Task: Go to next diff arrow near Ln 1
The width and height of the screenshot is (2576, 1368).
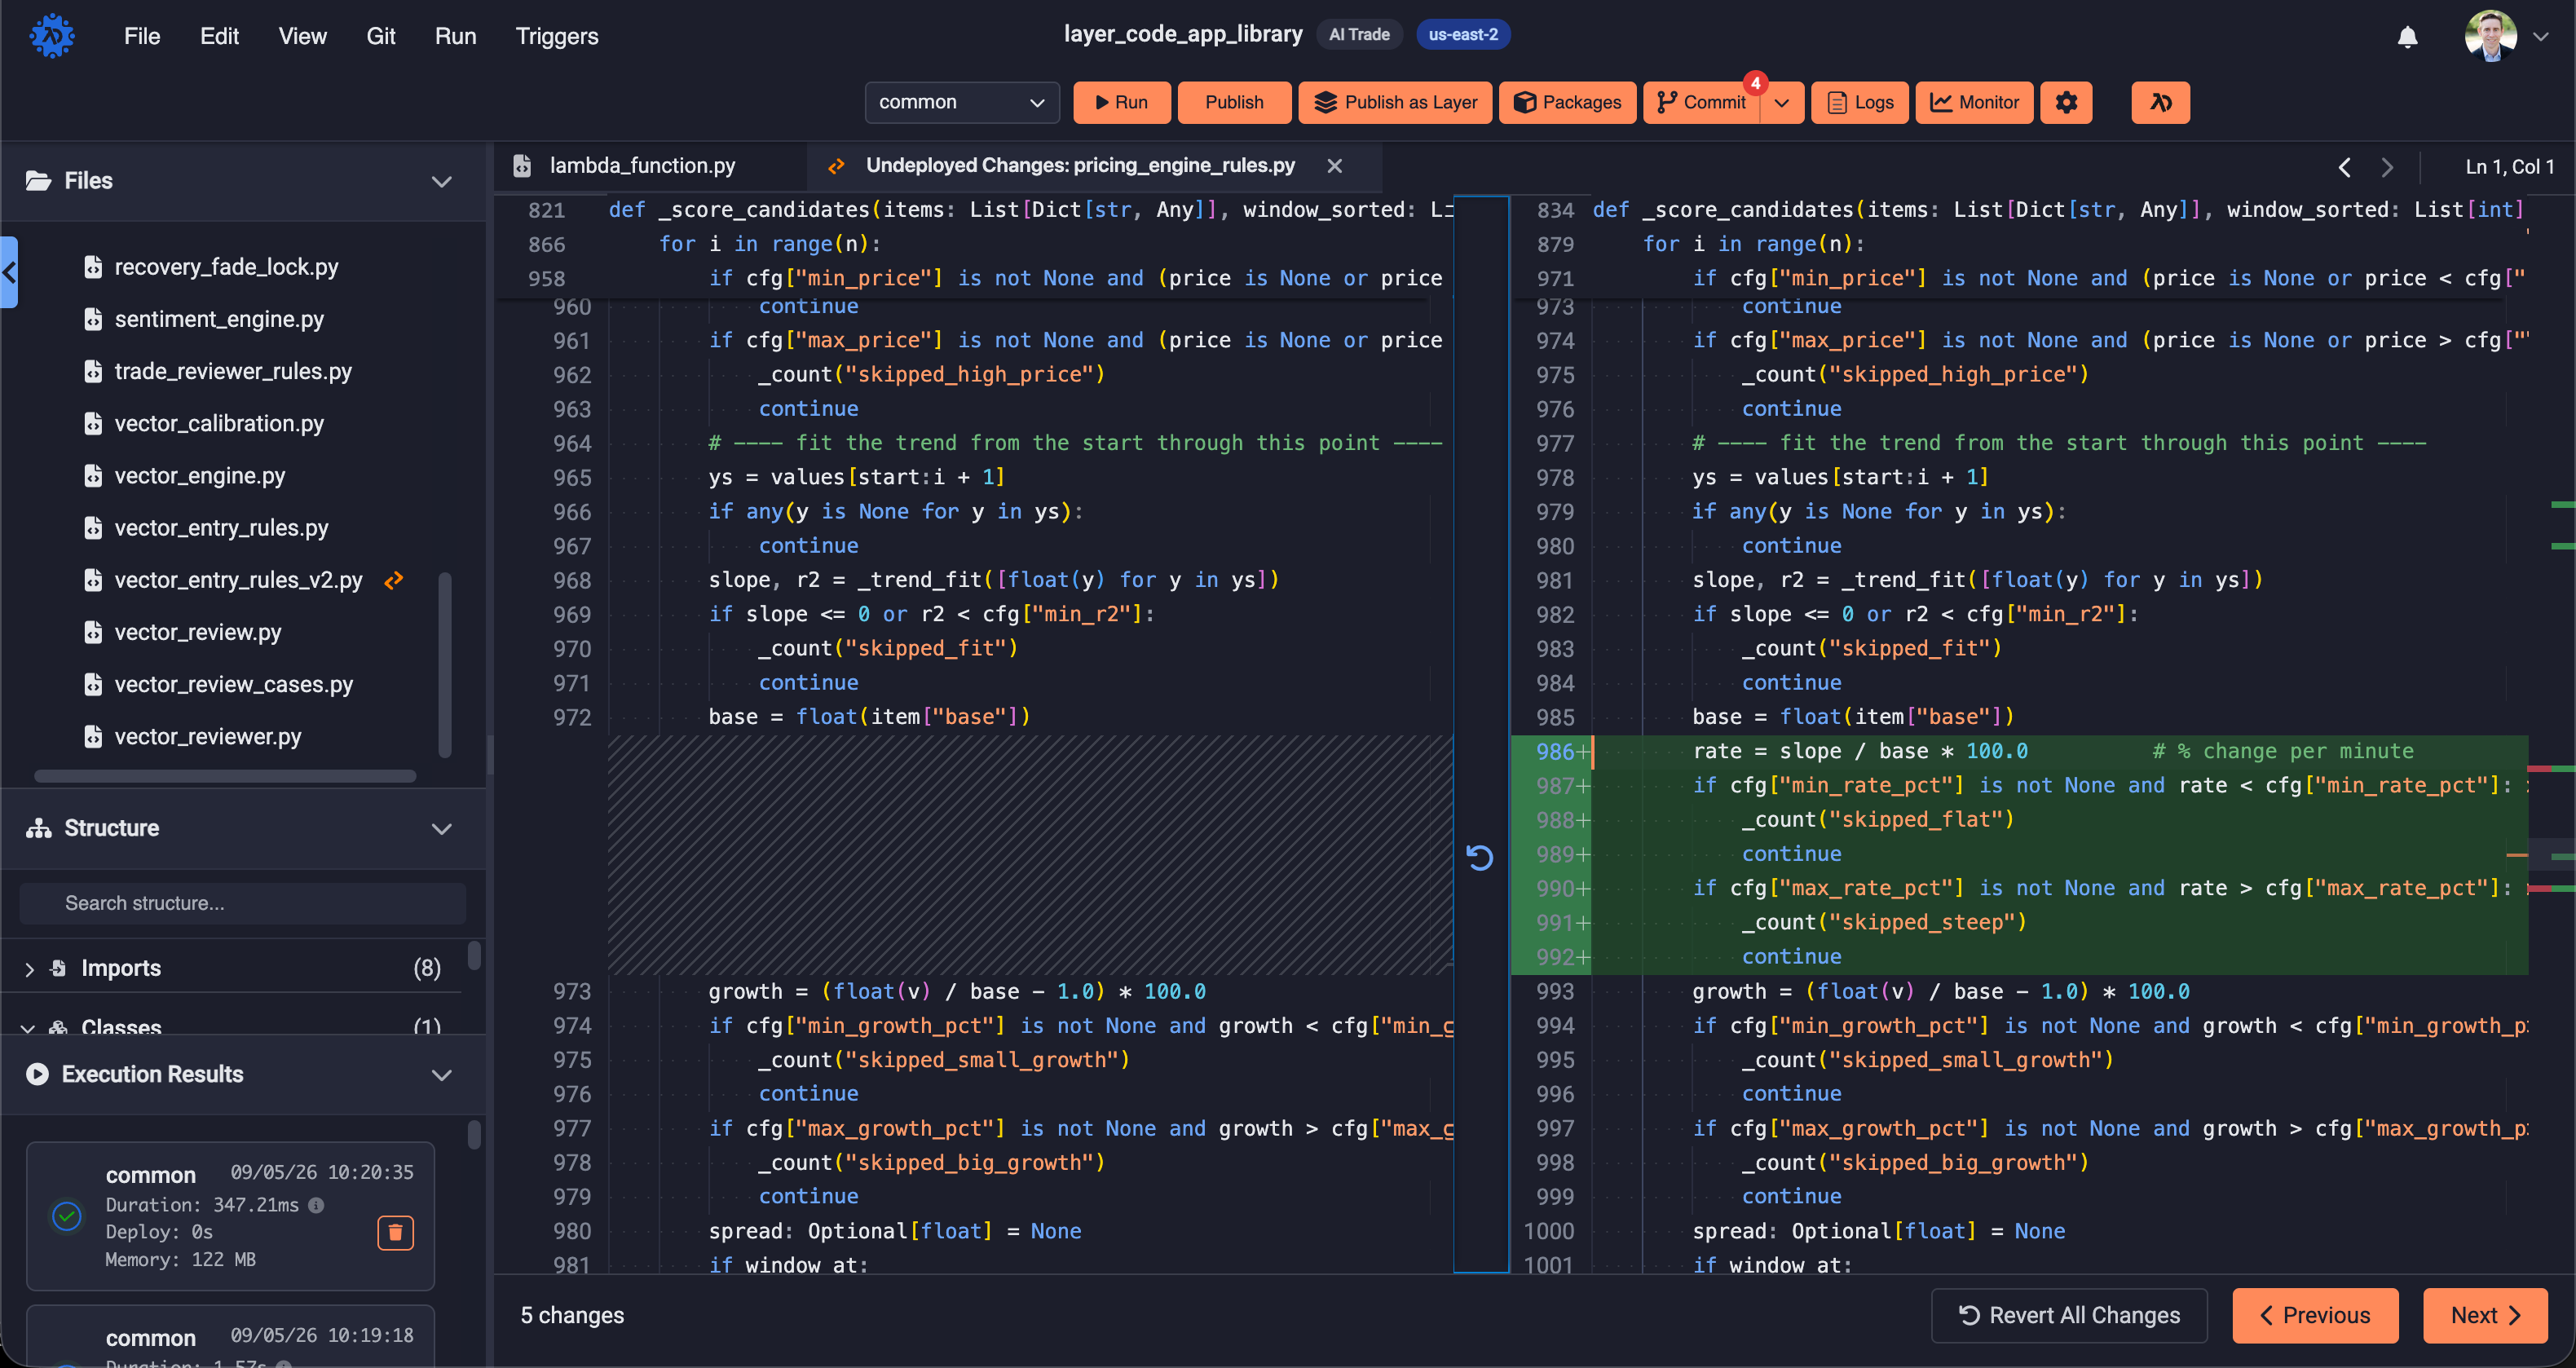Action: pos(2387,167)
